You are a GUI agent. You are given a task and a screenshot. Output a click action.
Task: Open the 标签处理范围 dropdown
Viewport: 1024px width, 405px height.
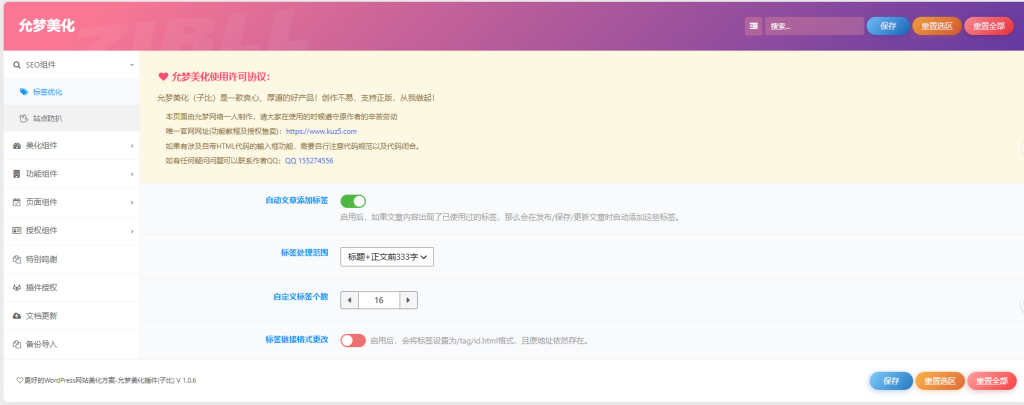387,257
